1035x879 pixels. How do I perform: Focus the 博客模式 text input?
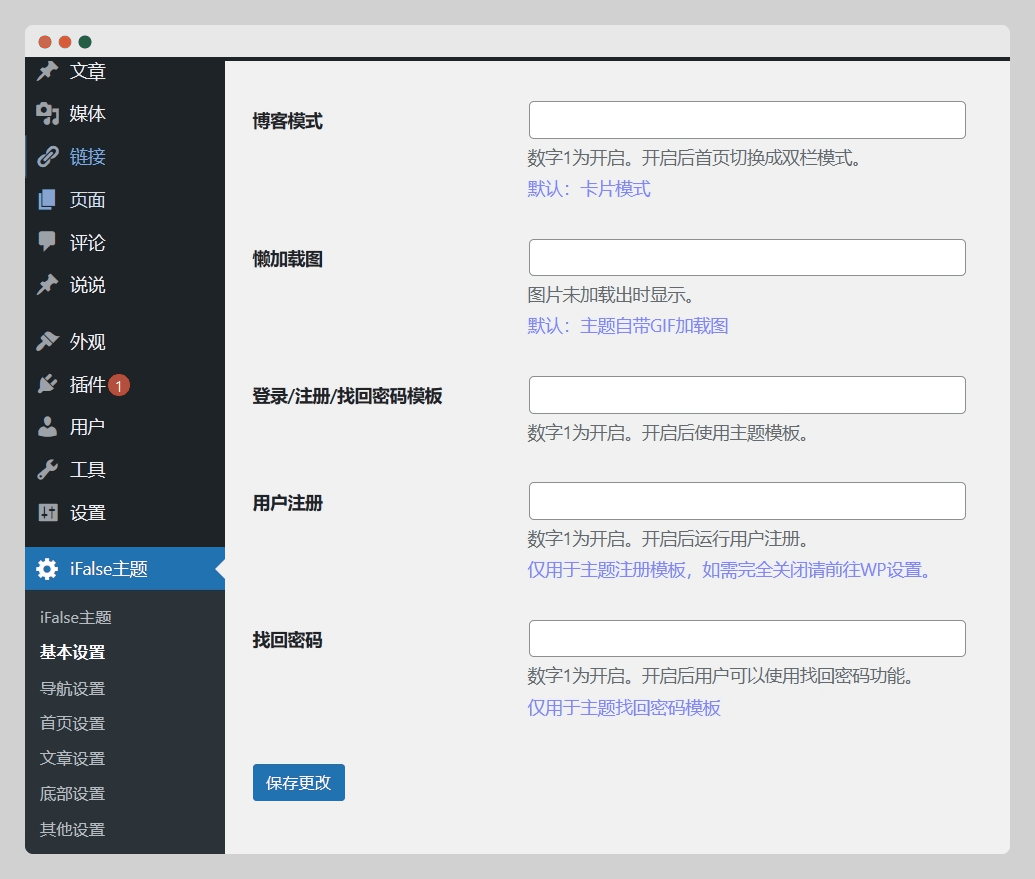[746, 120]
